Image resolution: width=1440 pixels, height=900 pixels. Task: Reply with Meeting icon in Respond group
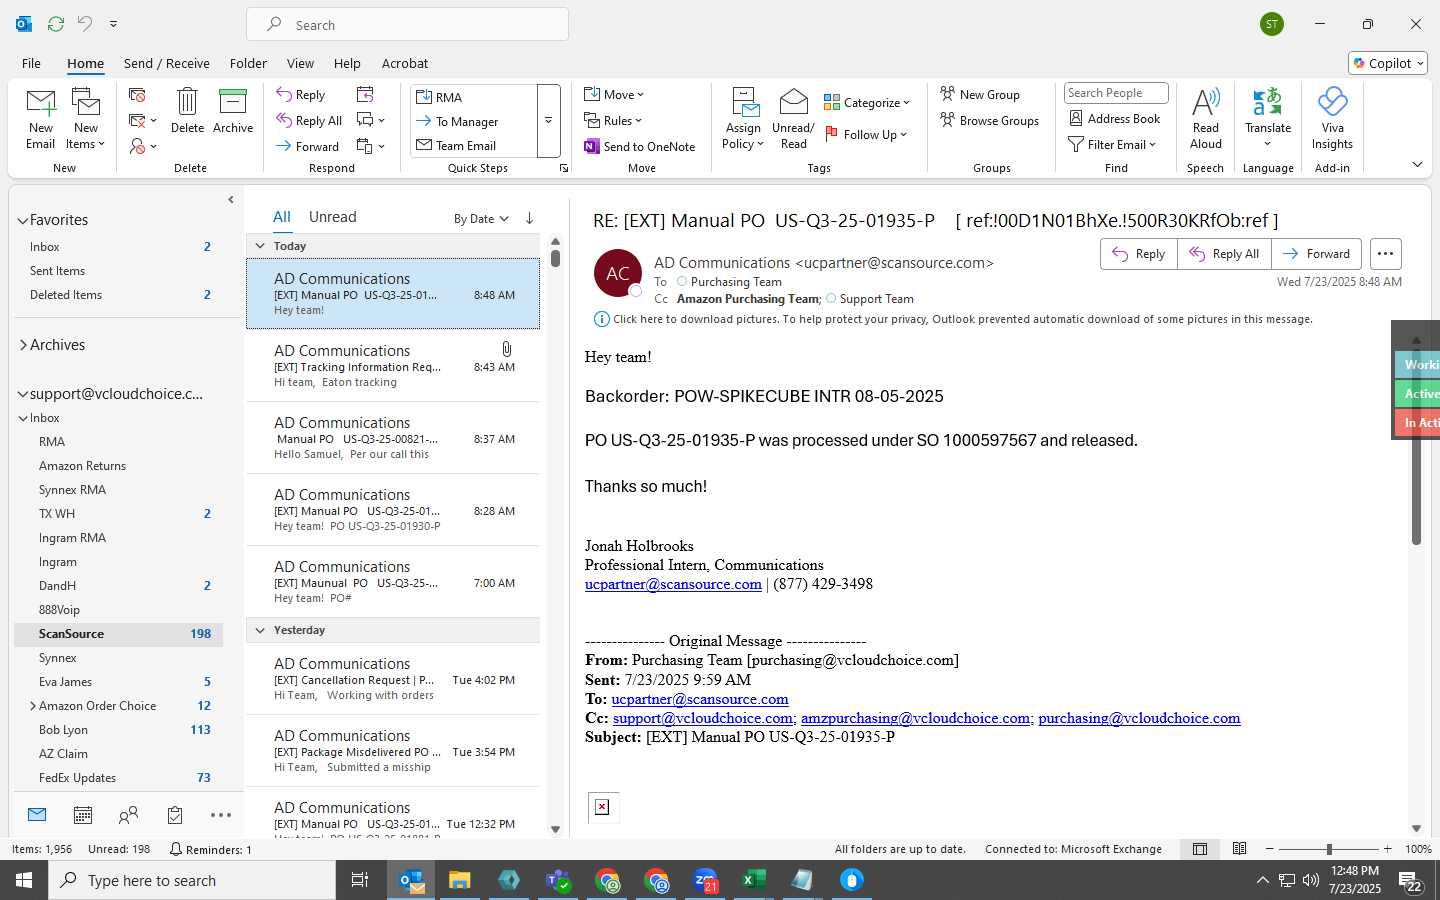tap(365, 94)
